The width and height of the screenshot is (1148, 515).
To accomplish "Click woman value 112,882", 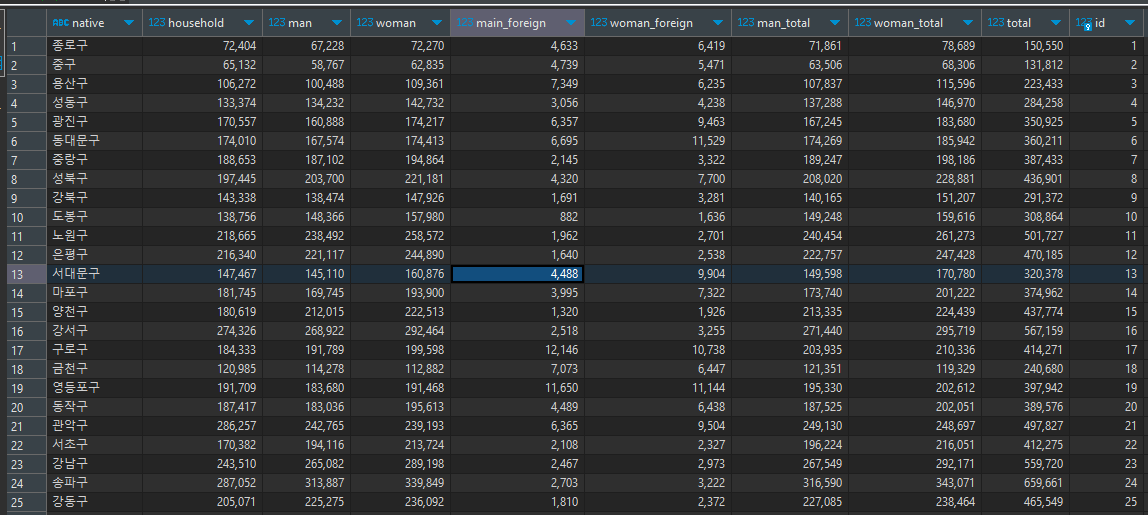I will coord(400,368).
